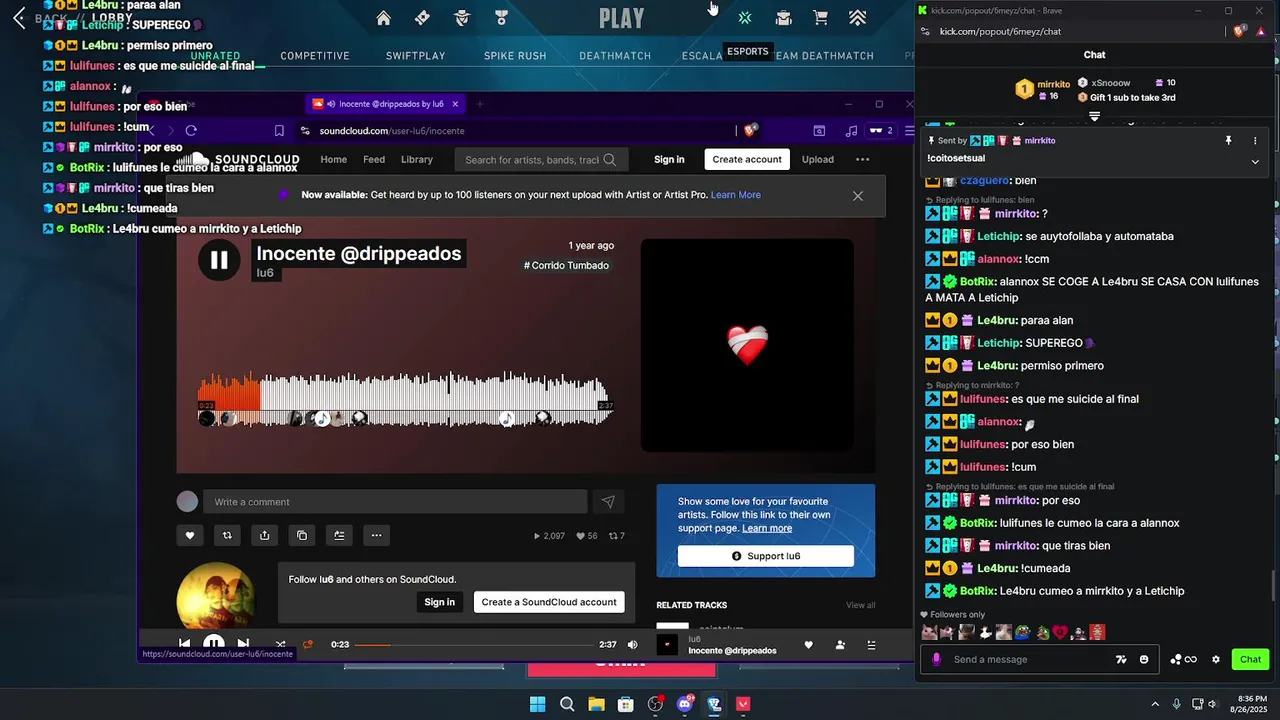The image size is (1280, 720).
Task: Click the Write a comment field
Action: point(395,502)
